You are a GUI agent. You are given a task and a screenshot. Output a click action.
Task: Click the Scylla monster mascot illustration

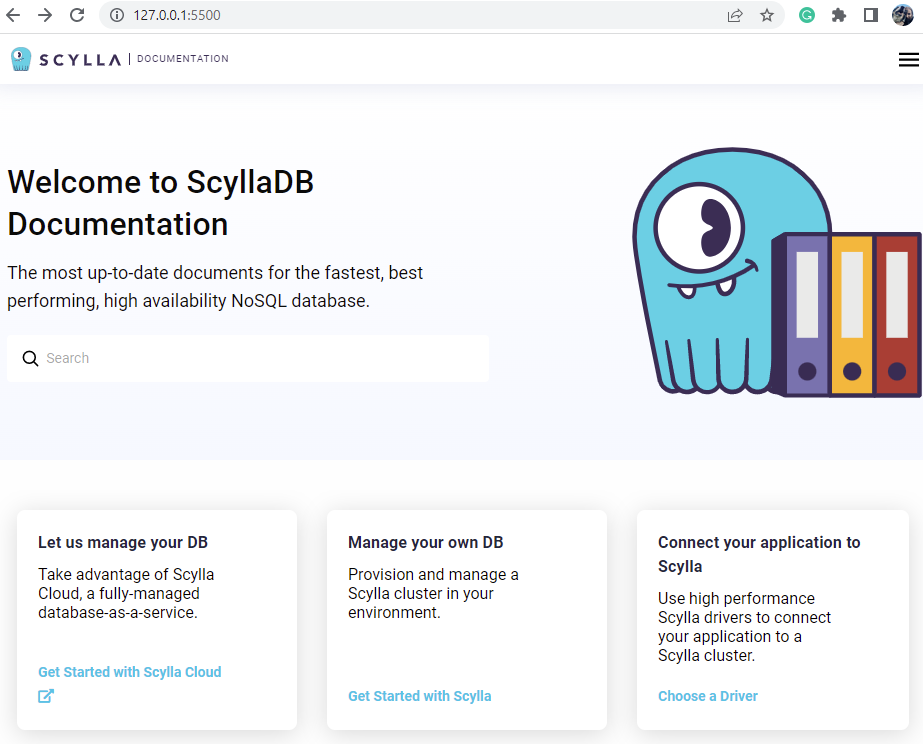tap(776, 272)
